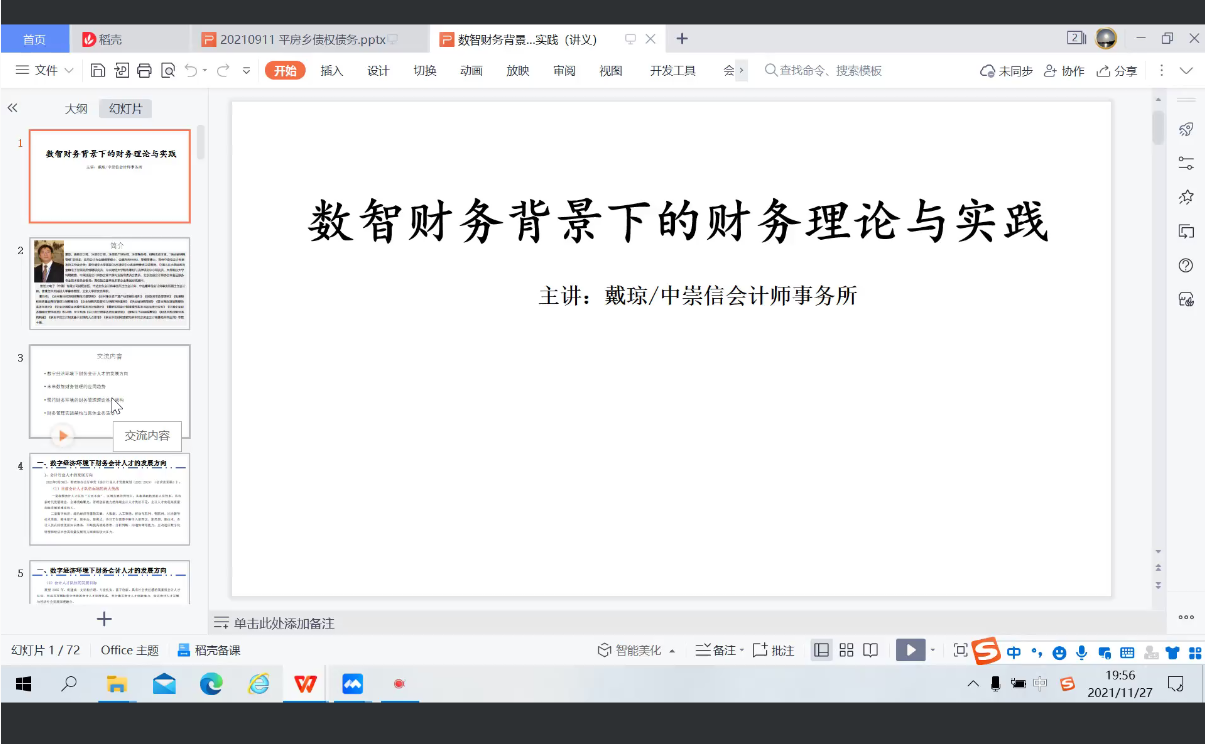1205x744 pixels.
Task: Select slide 2 thumbnail 简介
Action: click(x=109, y=284)
